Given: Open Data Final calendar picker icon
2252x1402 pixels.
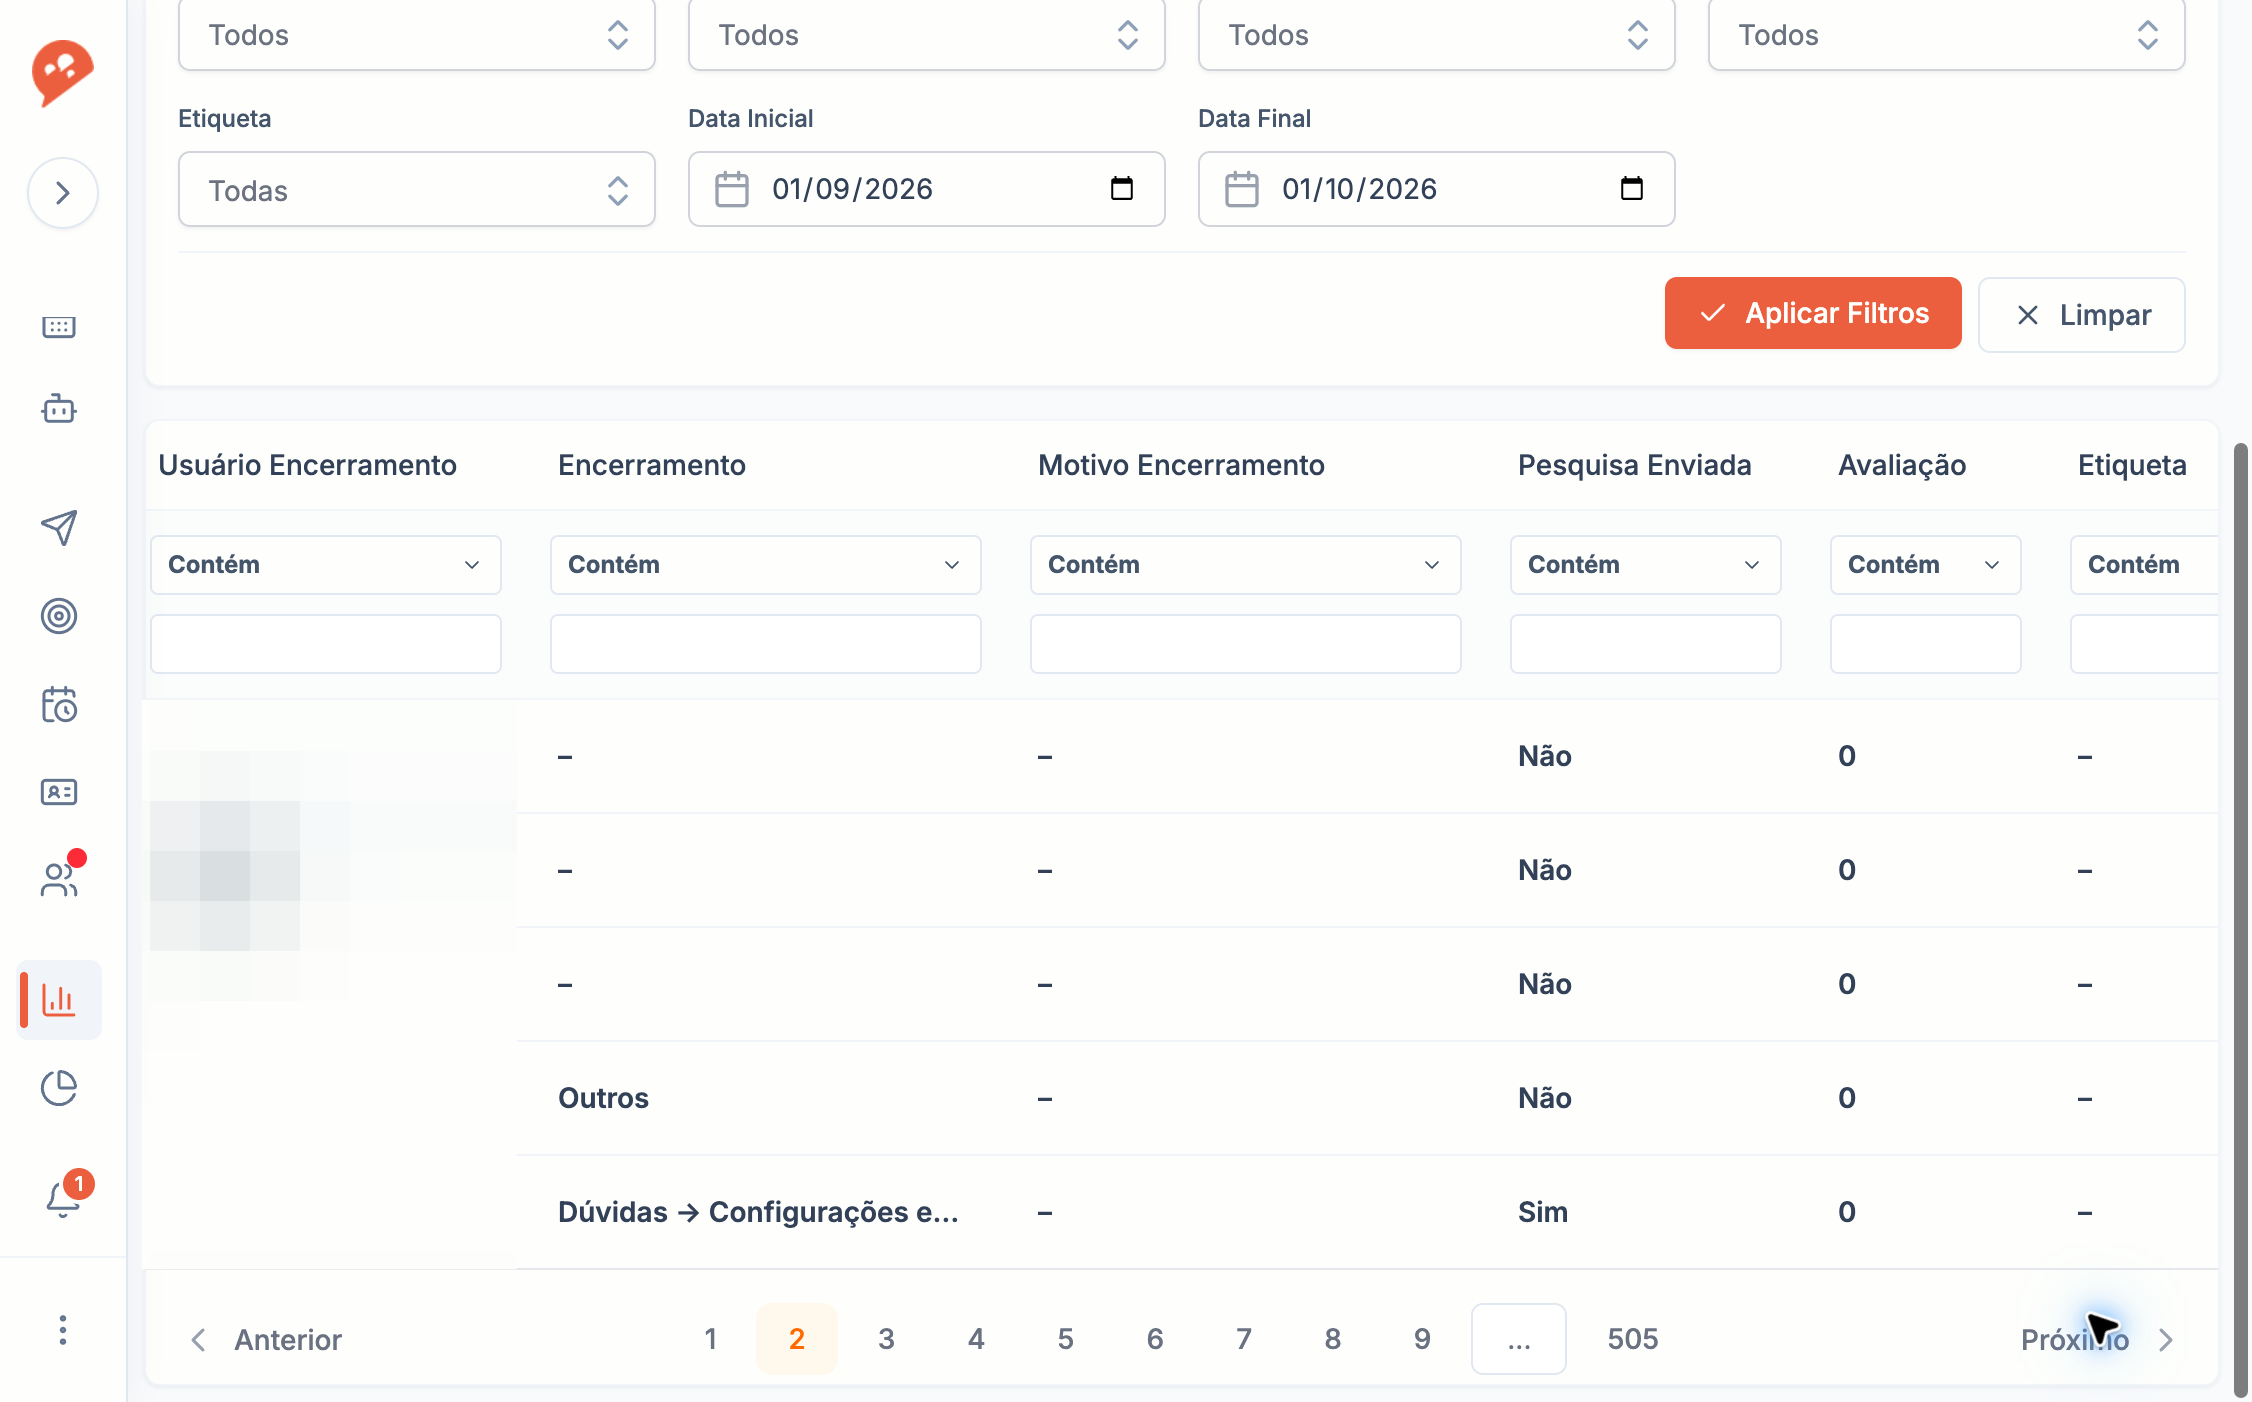Looking at the screenshot, I should pyautogui.click(x=1631, y=189).
